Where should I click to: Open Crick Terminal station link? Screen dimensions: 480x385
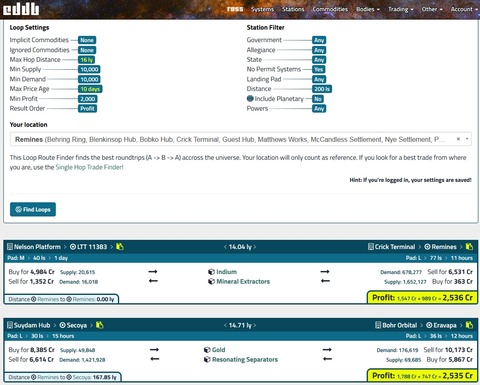(x=395, y=247)
